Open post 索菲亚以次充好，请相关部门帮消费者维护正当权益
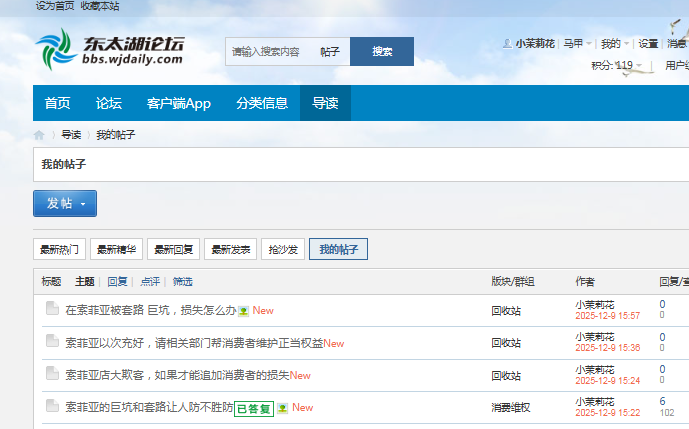This screenshot has width=689, height=429. point(194,343)
